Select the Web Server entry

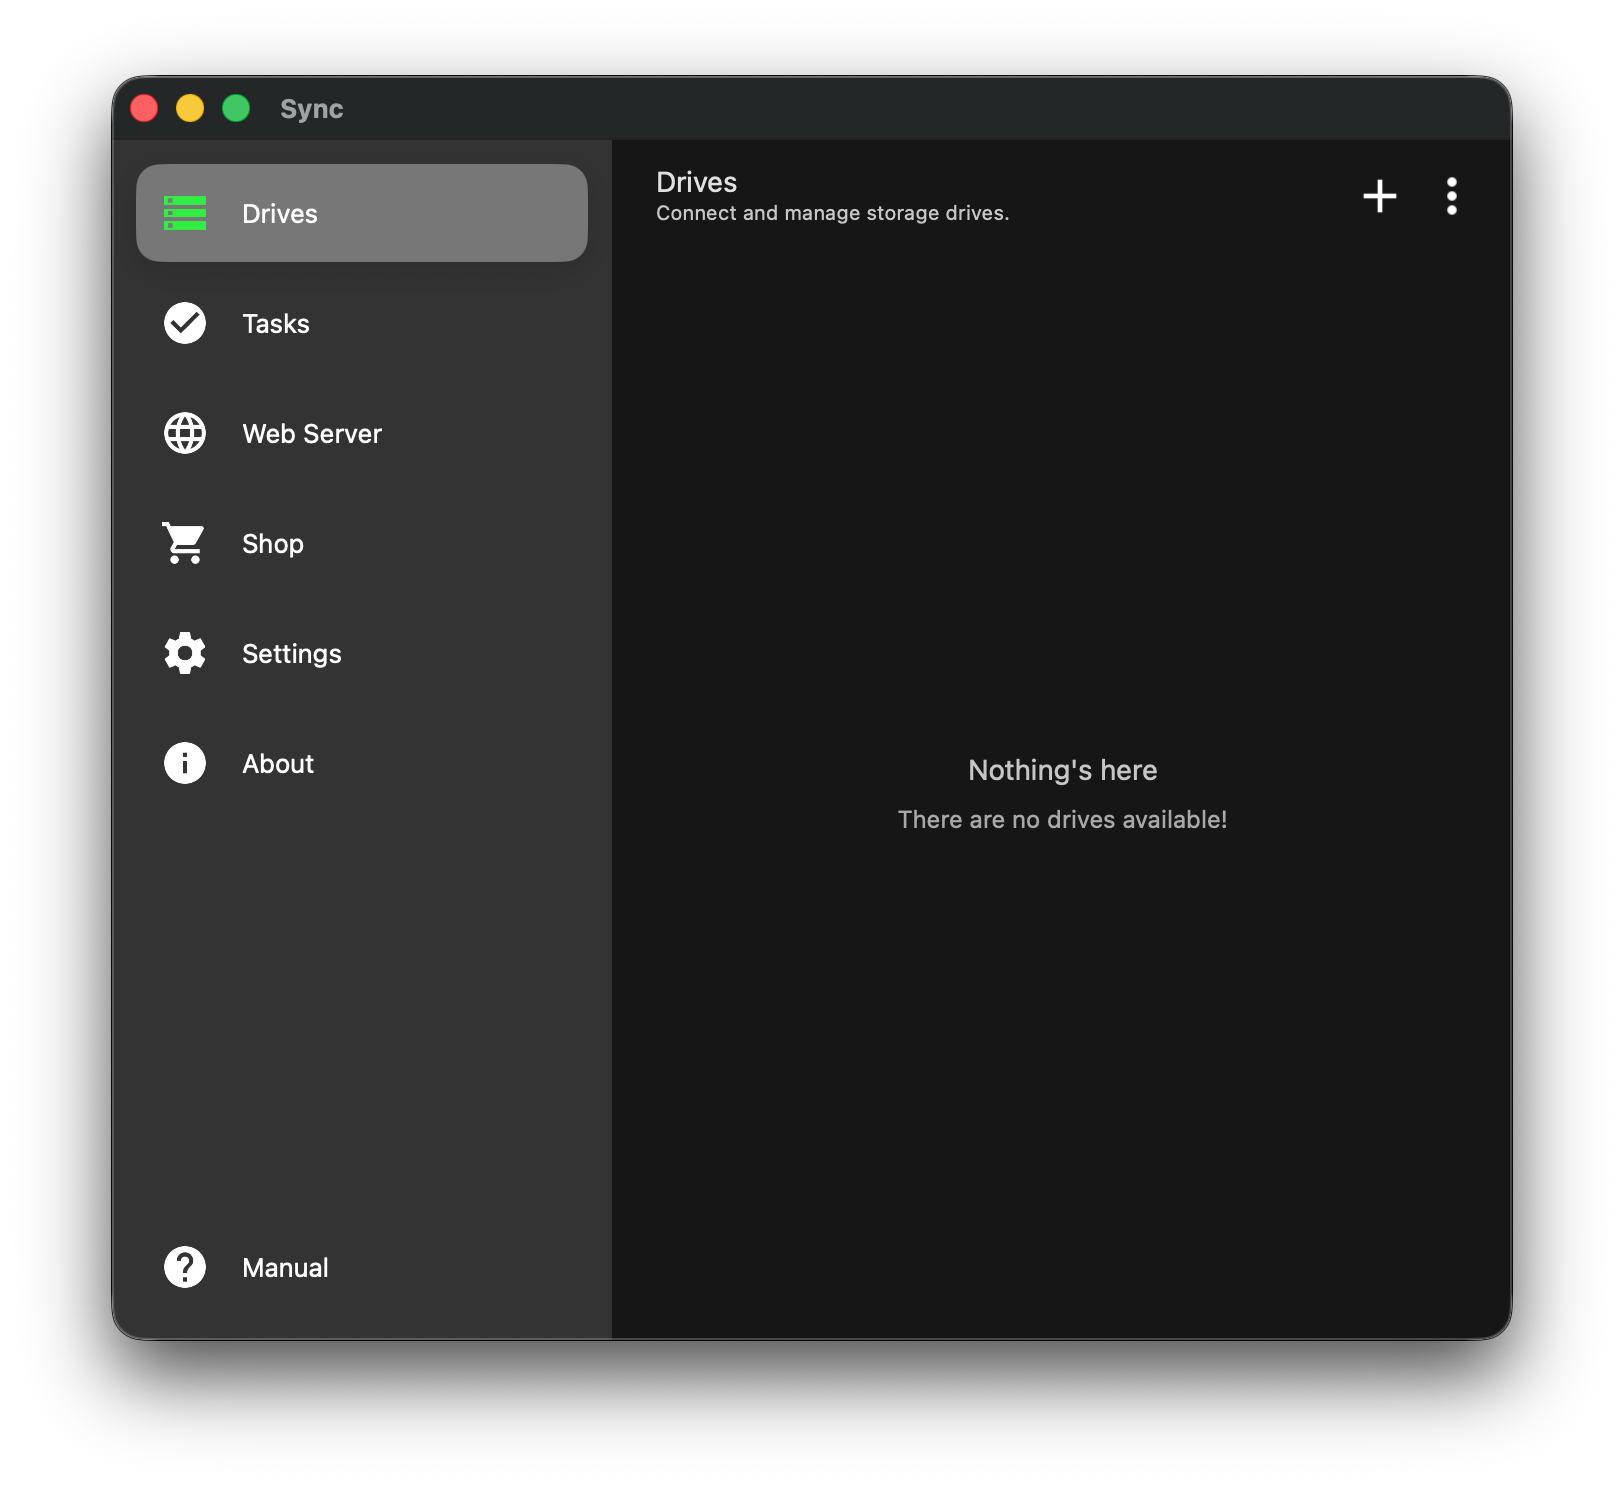click(x=311, y=433)
